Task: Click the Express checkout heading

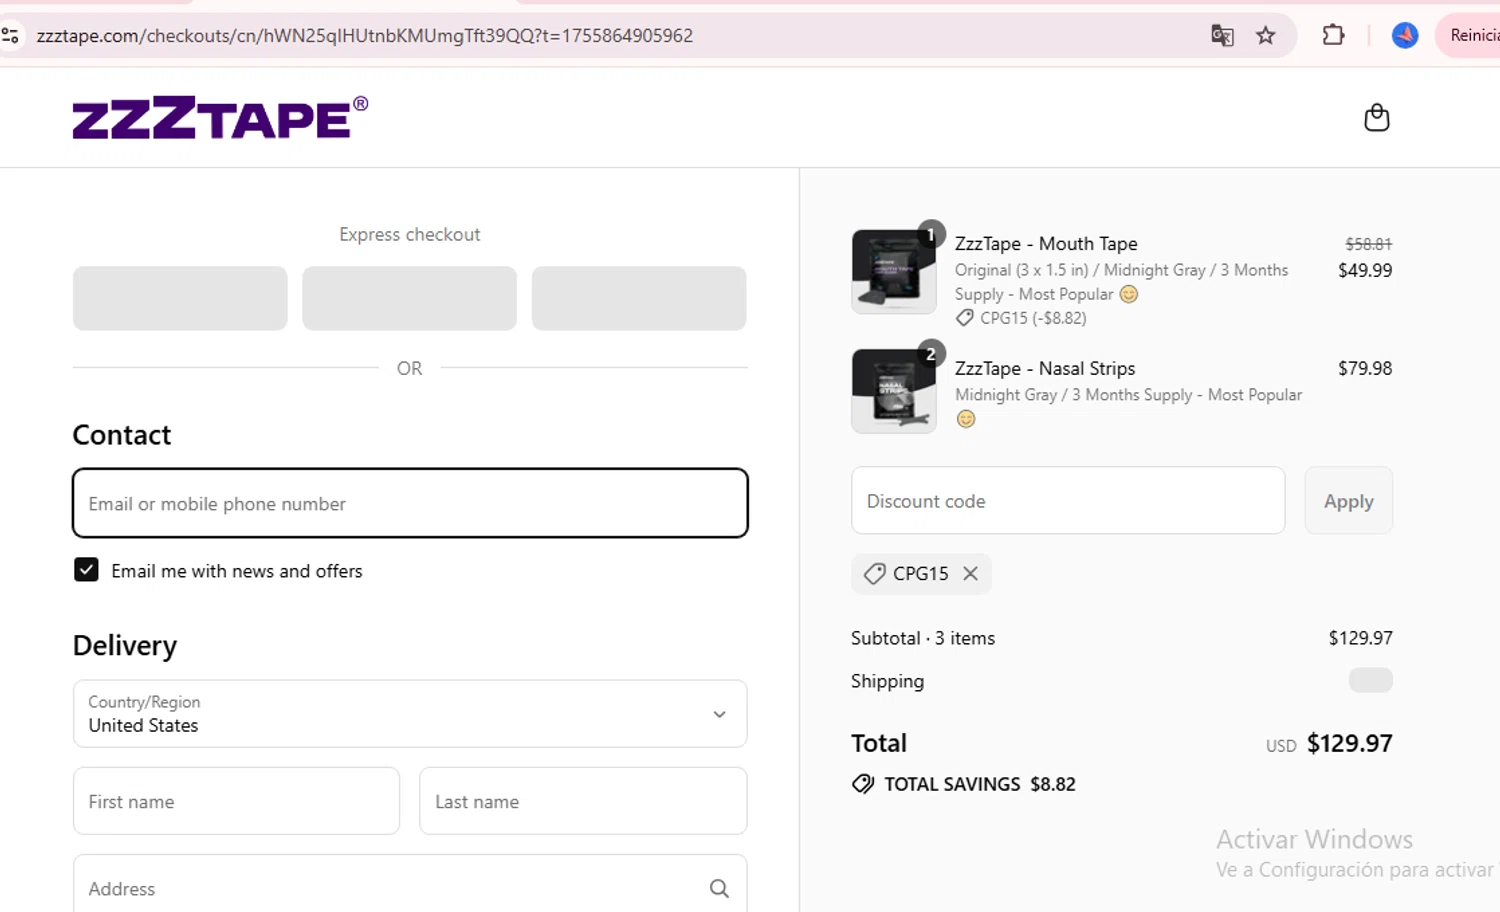Action: click(x=410, y=234)
